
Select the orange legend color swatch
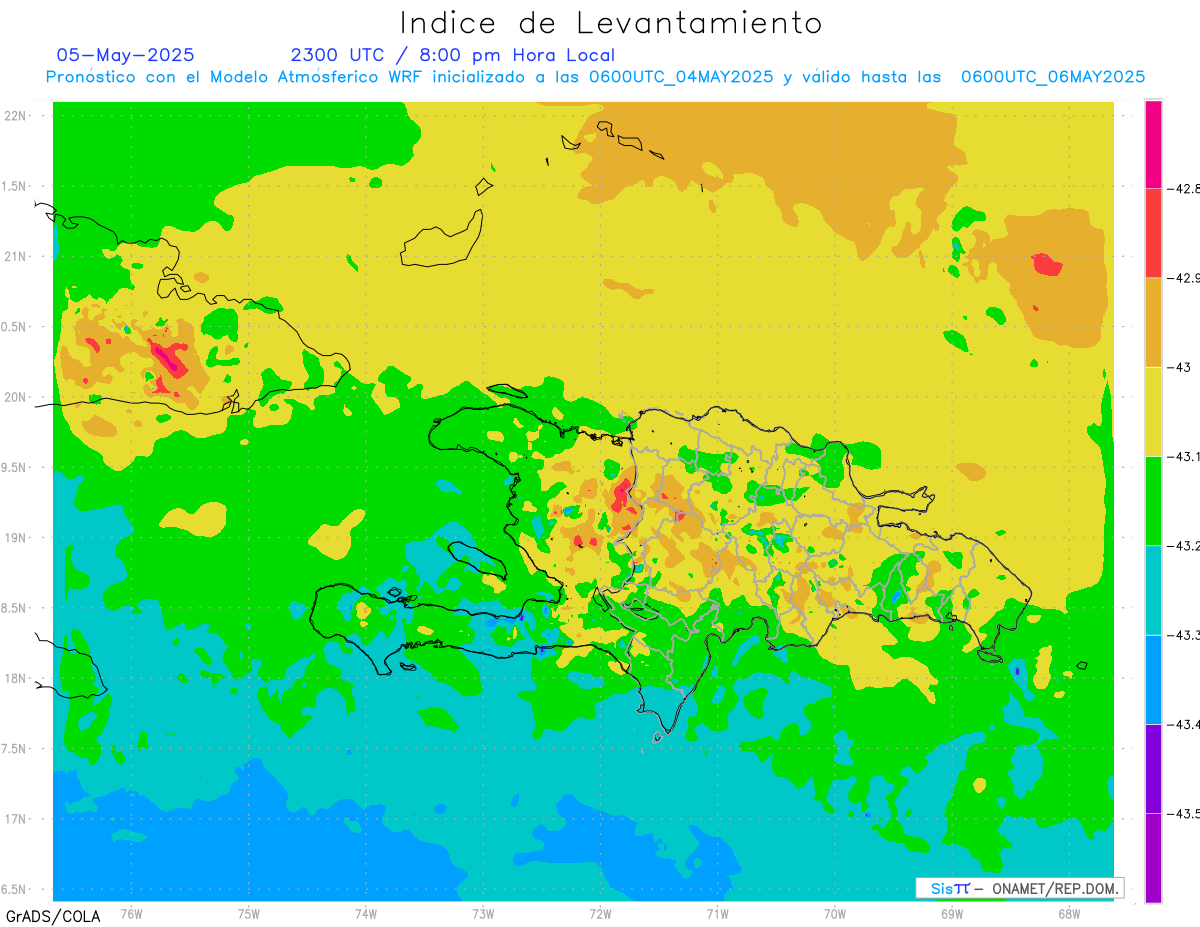coord(1153,322)
